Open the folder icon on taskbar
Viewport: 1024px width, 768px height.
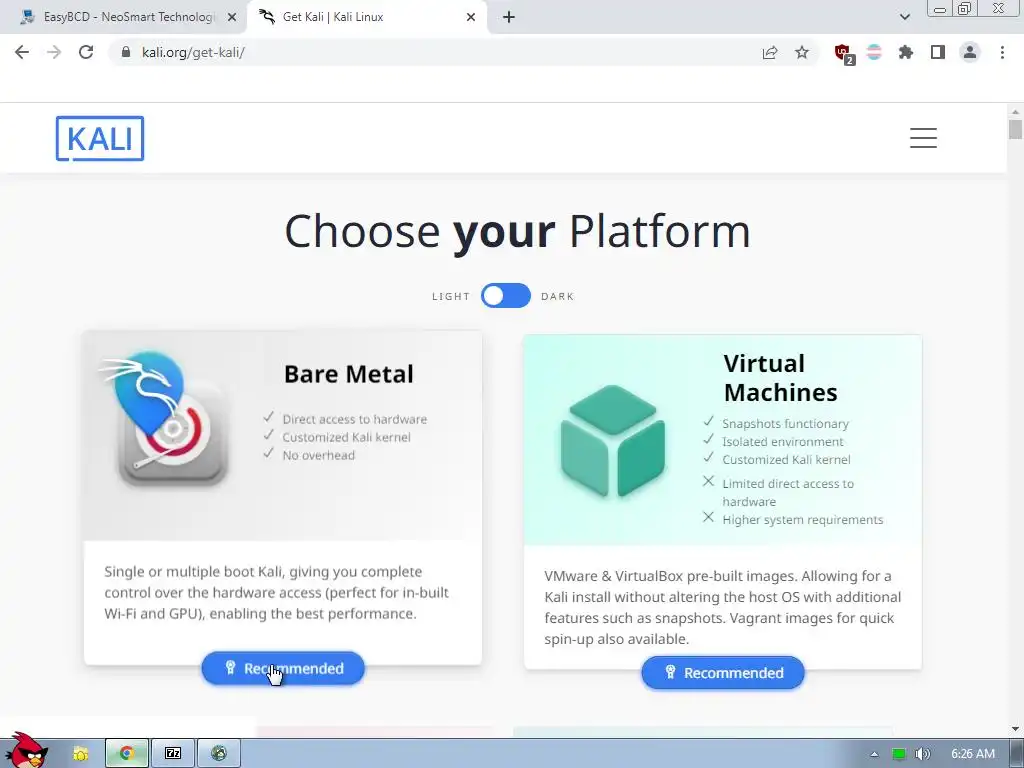80,754
